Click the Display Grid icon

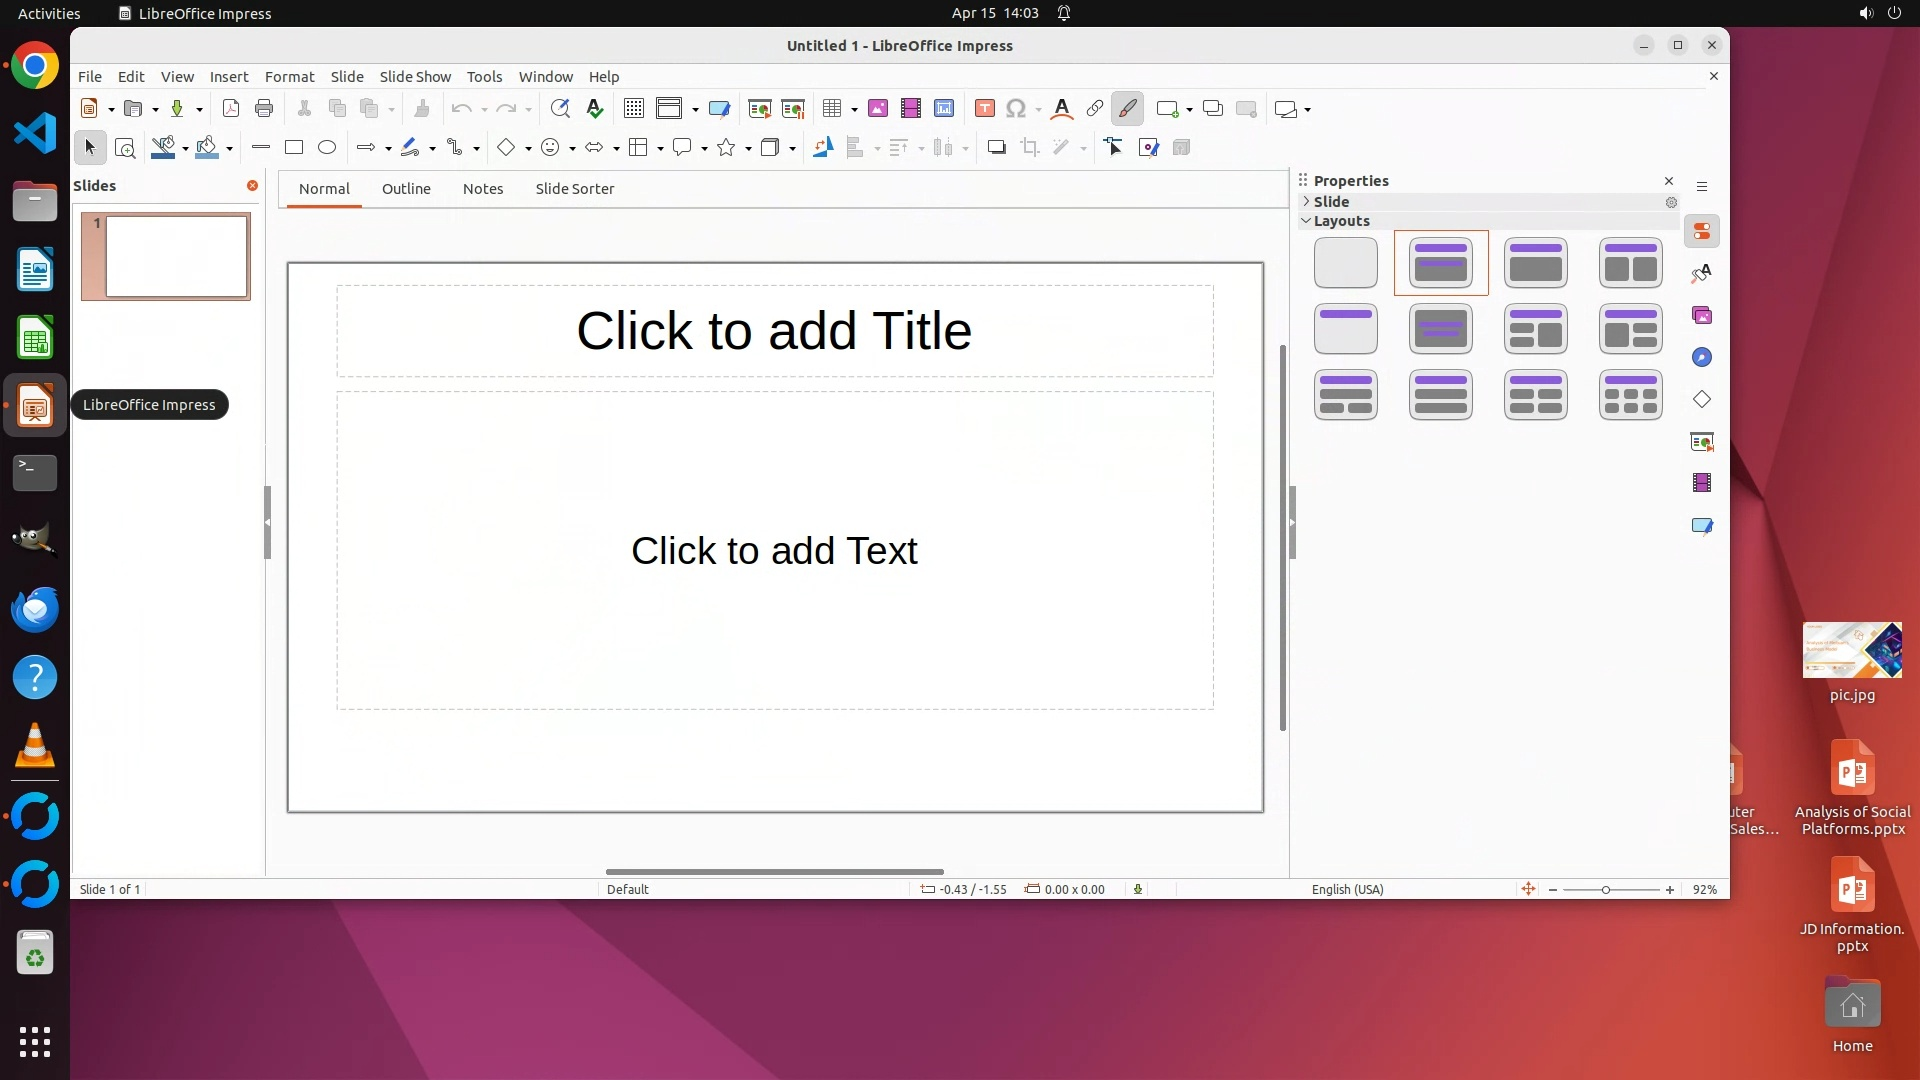tap(634, 109)
